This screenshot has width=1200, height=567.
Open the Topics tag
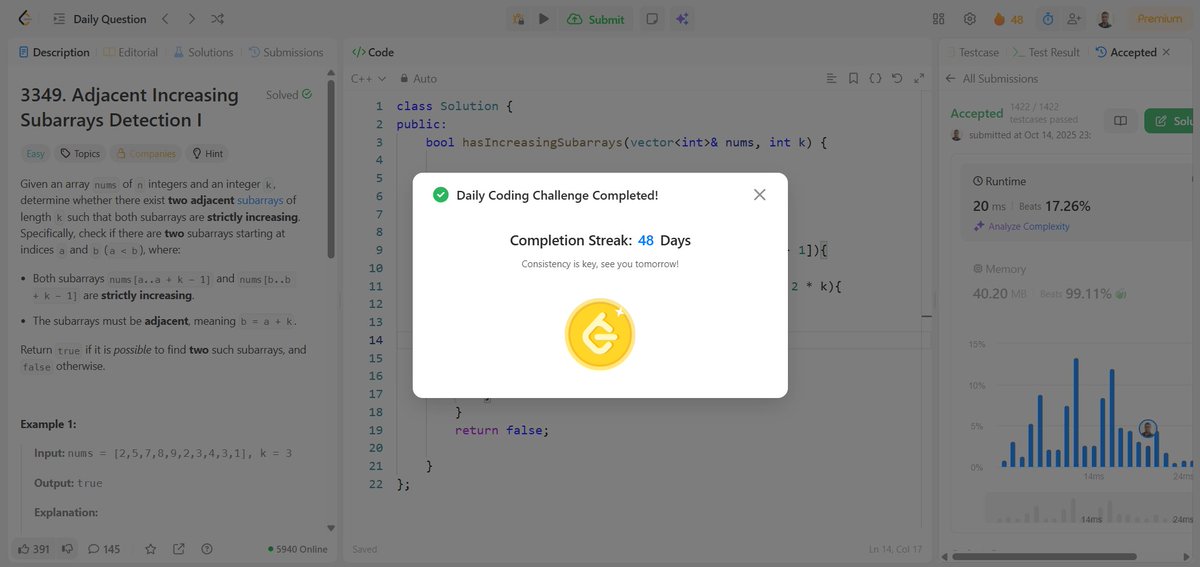click(80, 154)
